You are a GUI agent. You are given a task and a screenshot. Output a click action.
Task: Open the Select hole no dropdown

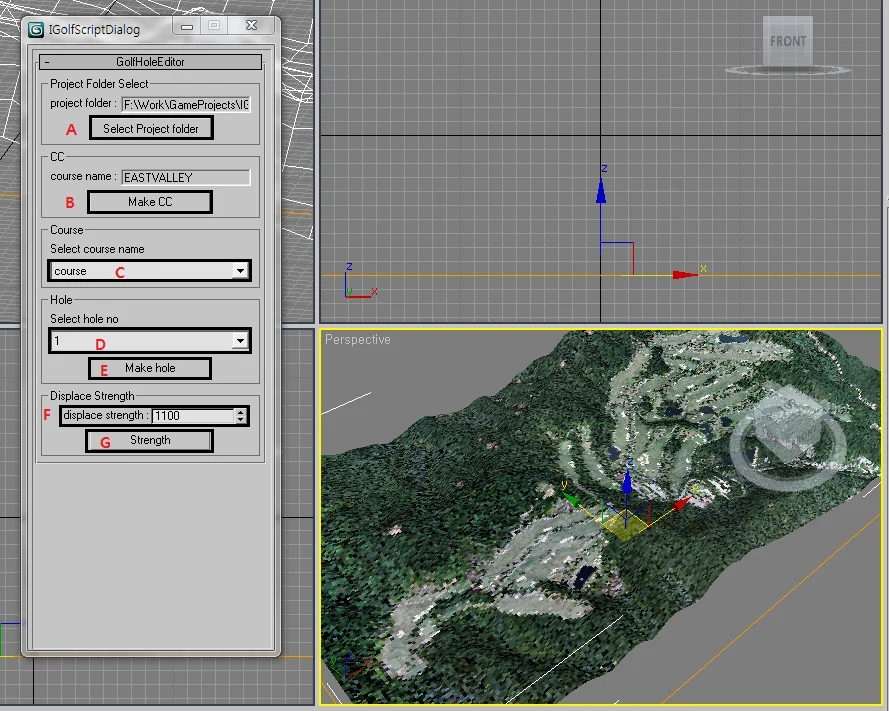(x=240, y=341)
